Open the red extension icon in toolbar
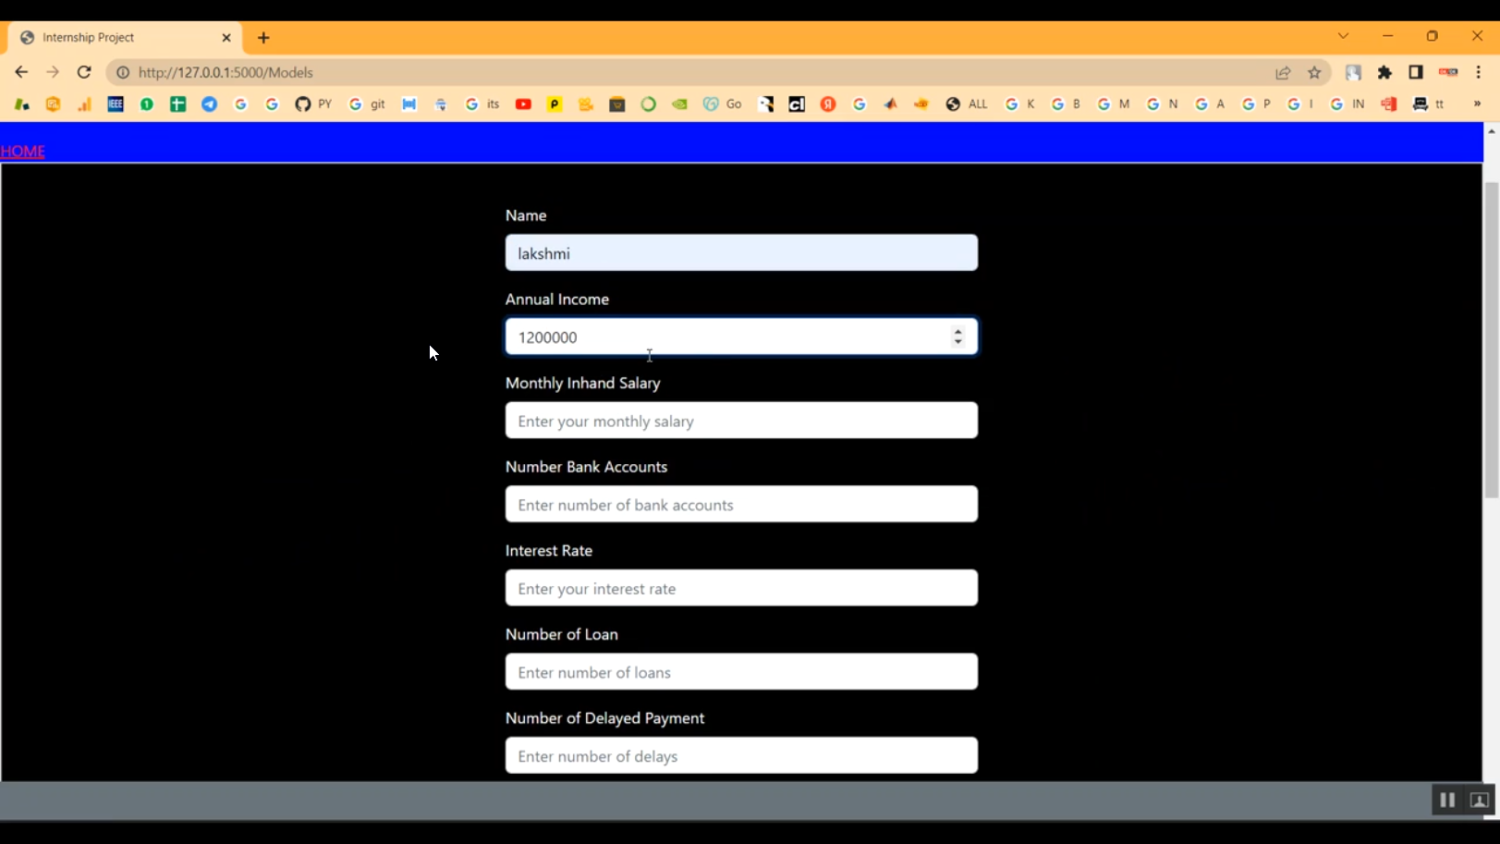The width and height of the screenshot is (1500, 844). [1448, 72]
